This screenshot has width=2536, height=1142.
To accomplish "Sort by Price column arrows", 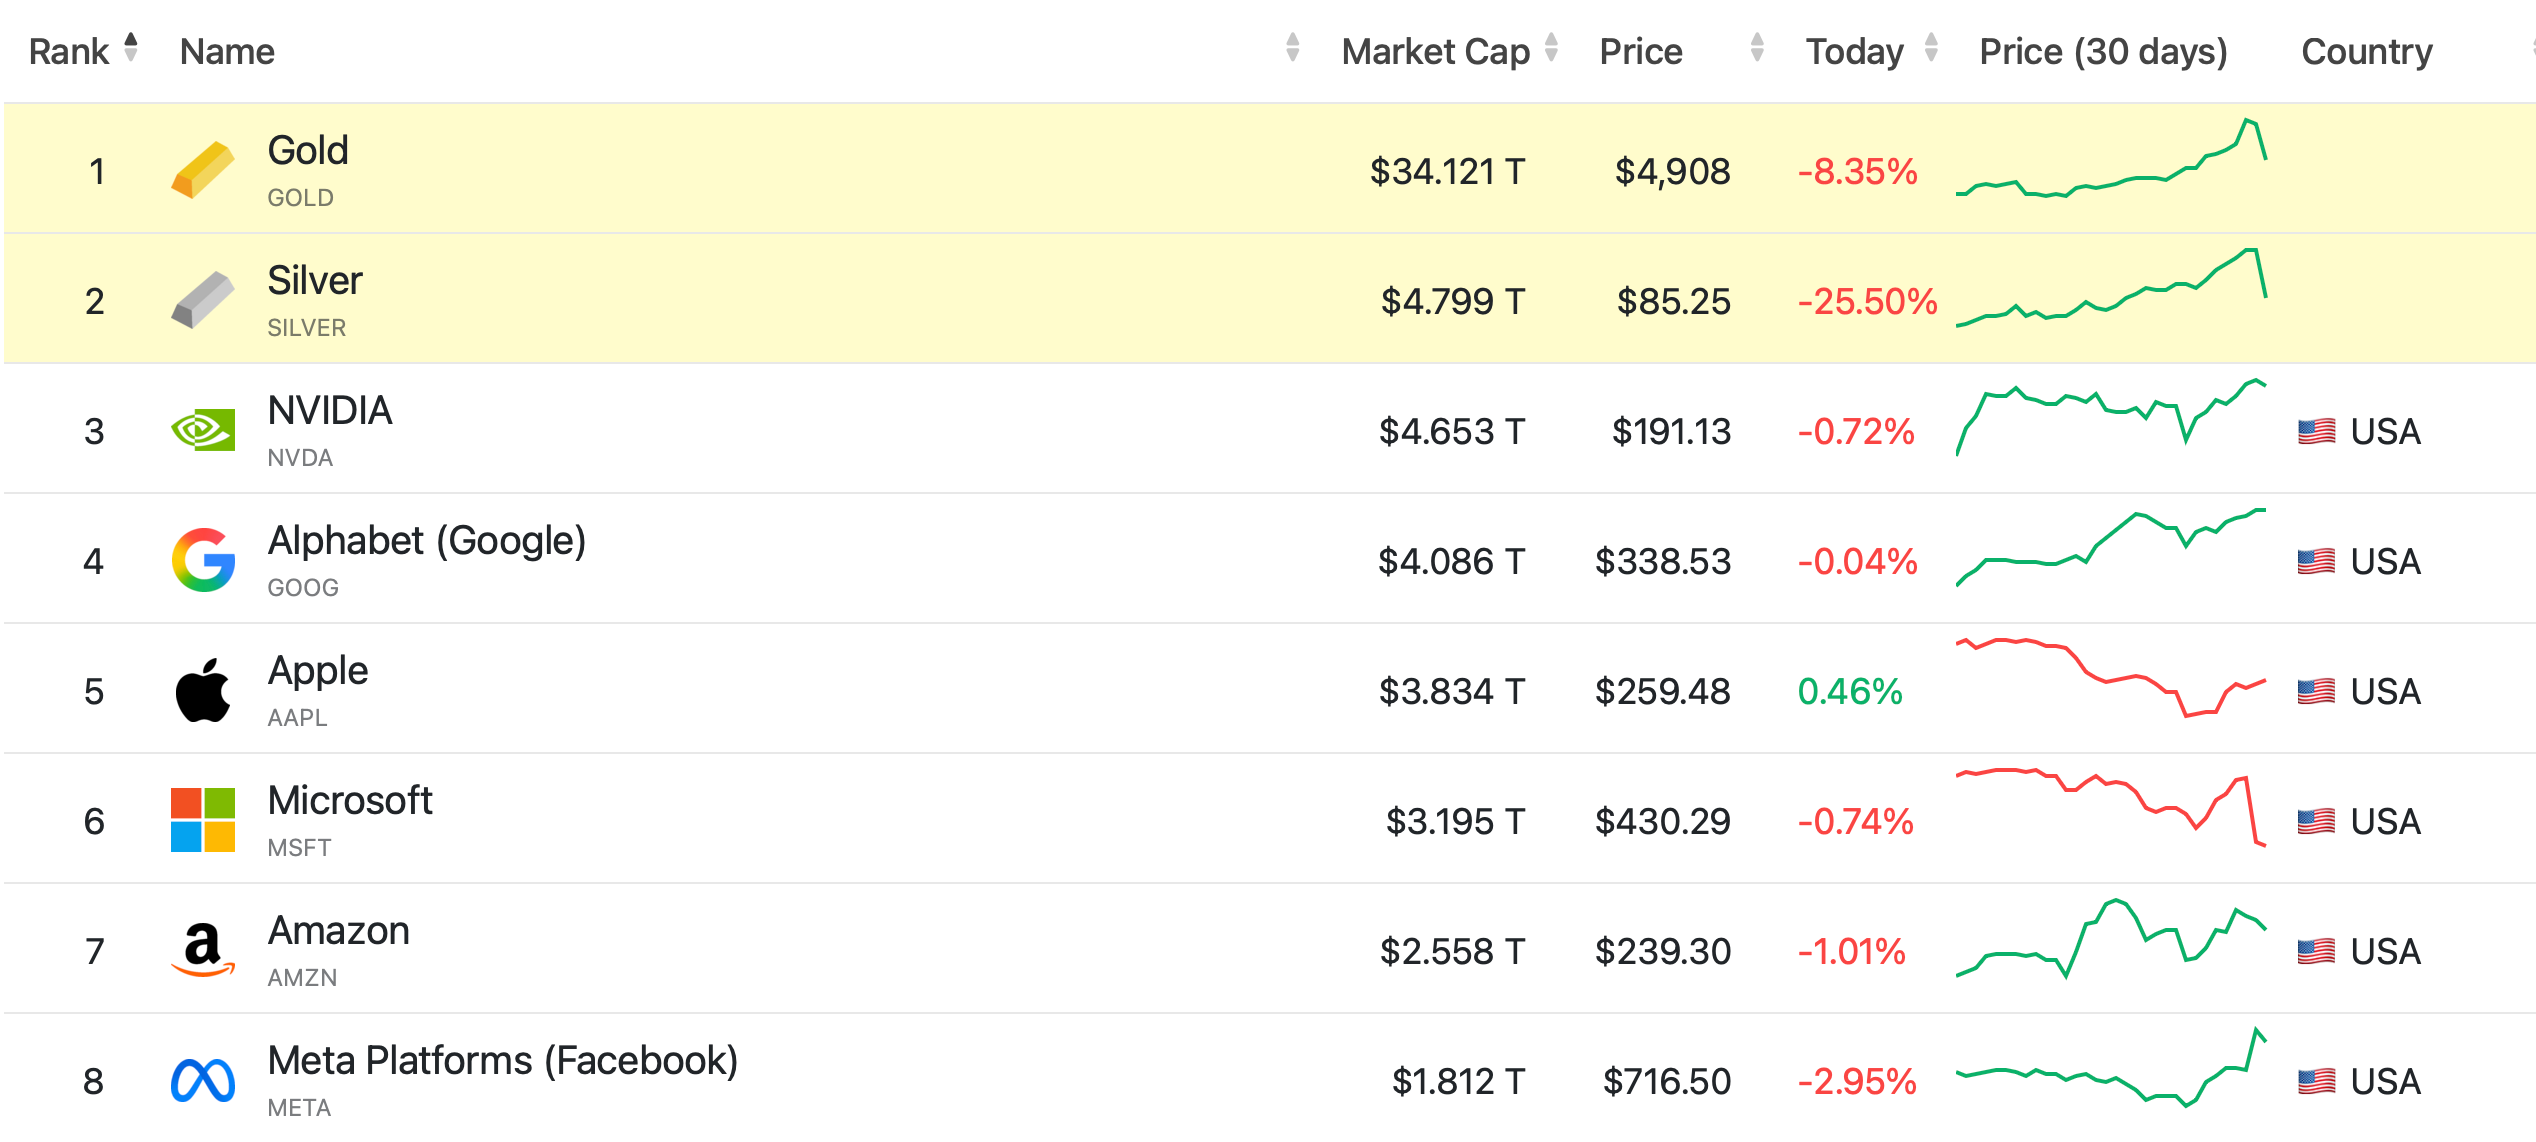I will coord(1757,48).
